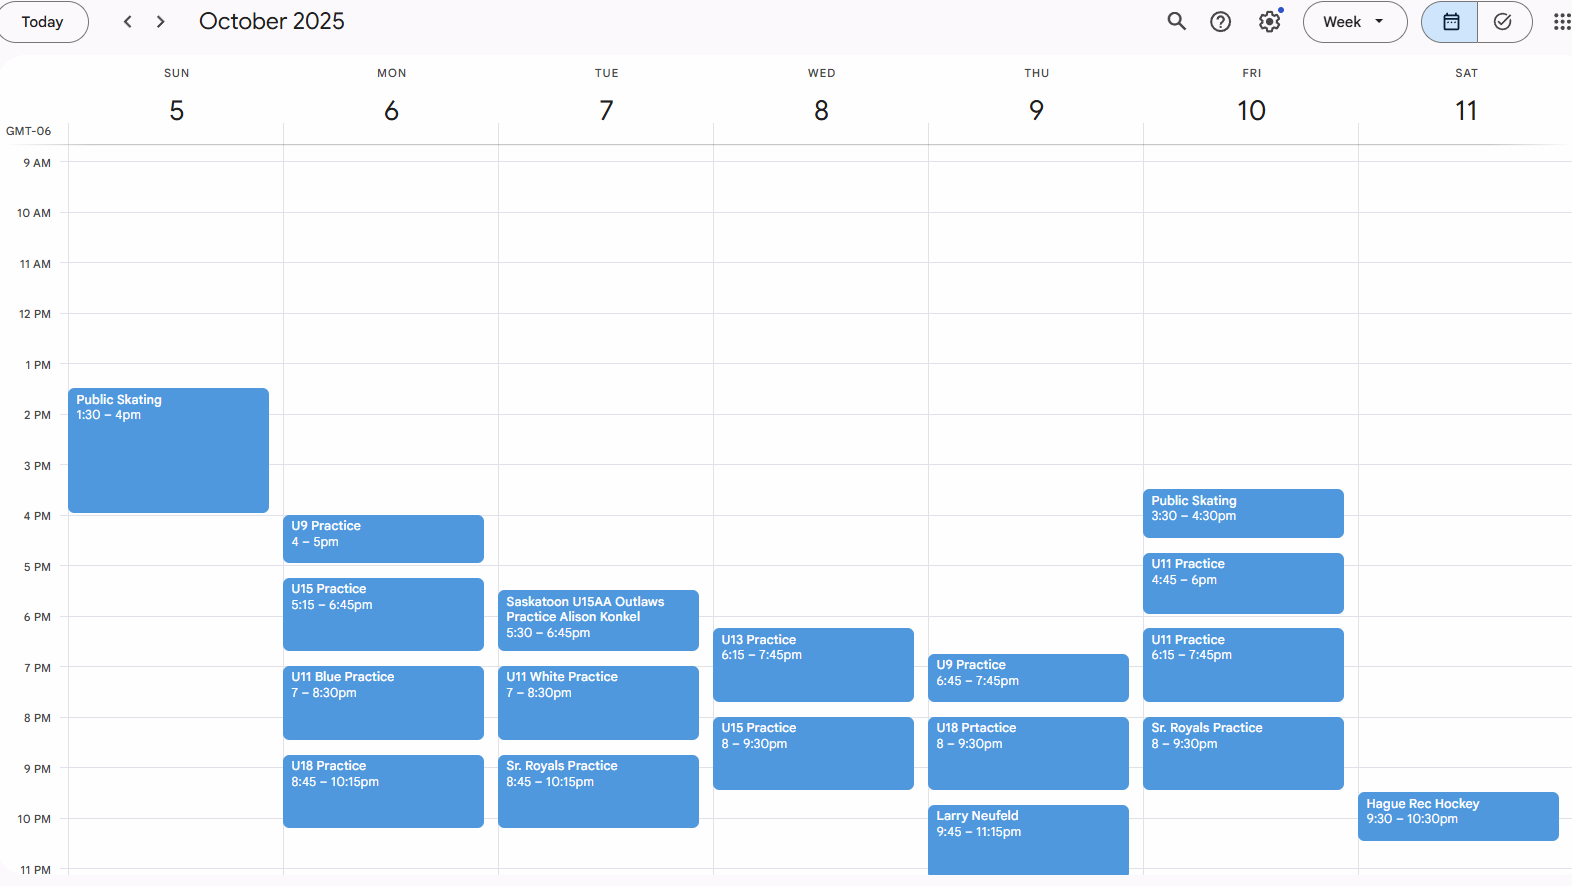Select Saturday 11 date header
The width and height of the screenshot is (1572, 886).
point(1465,110)
